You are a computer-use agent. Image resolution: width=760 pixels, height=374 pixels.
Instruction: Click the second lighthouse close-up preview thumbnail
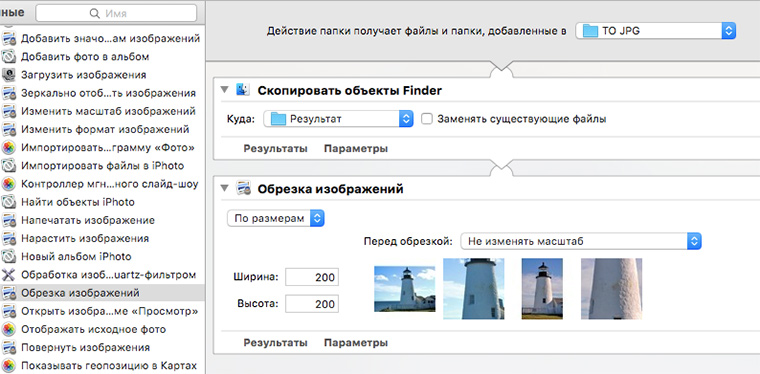pos(474,289)
